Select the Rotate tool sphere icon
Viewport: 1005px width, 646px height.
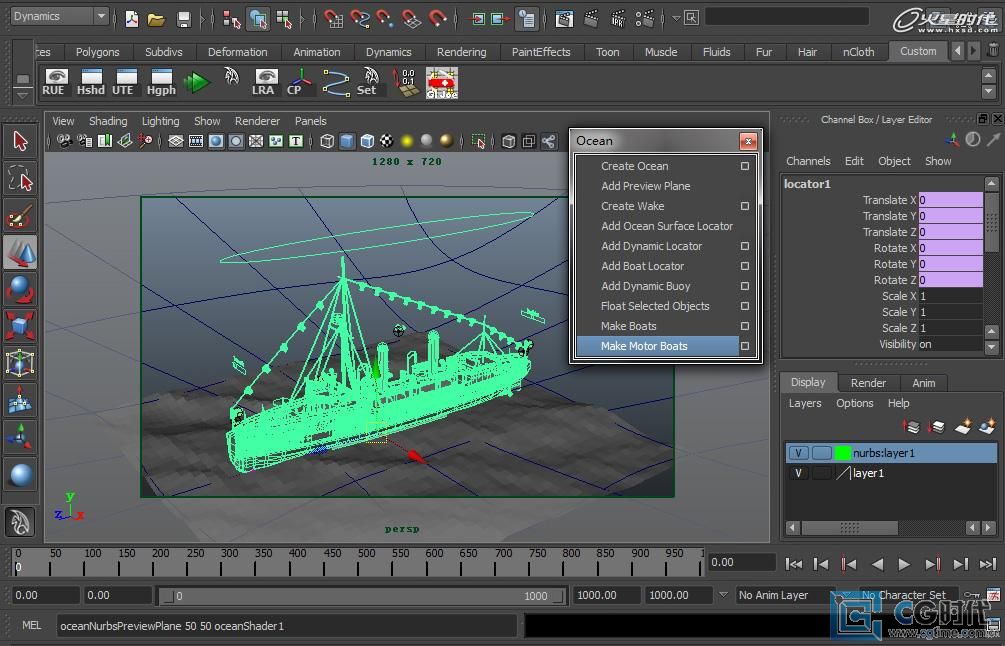21,289
